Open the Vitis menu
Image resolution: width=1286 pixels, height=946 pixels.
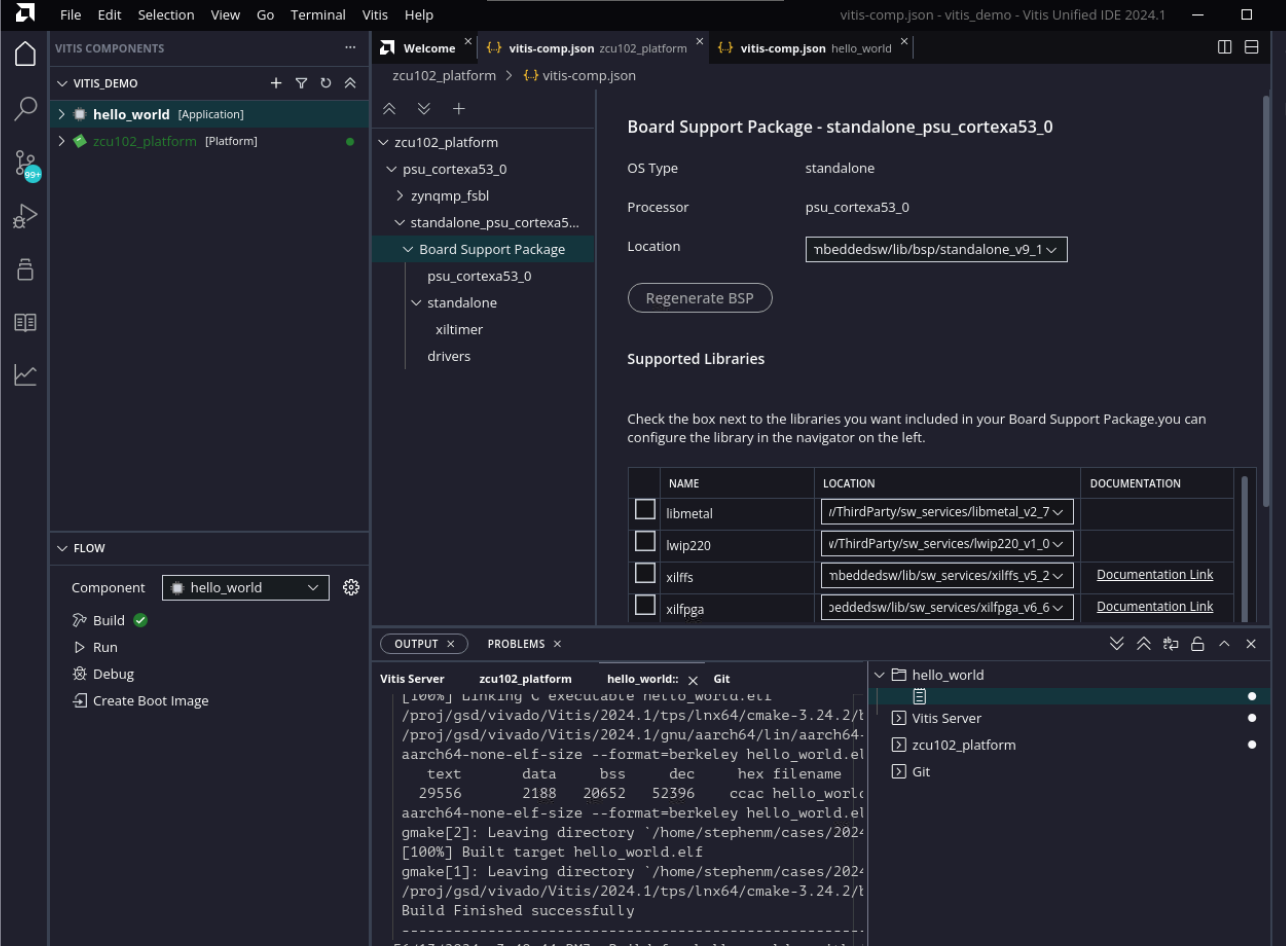point(375,15)
